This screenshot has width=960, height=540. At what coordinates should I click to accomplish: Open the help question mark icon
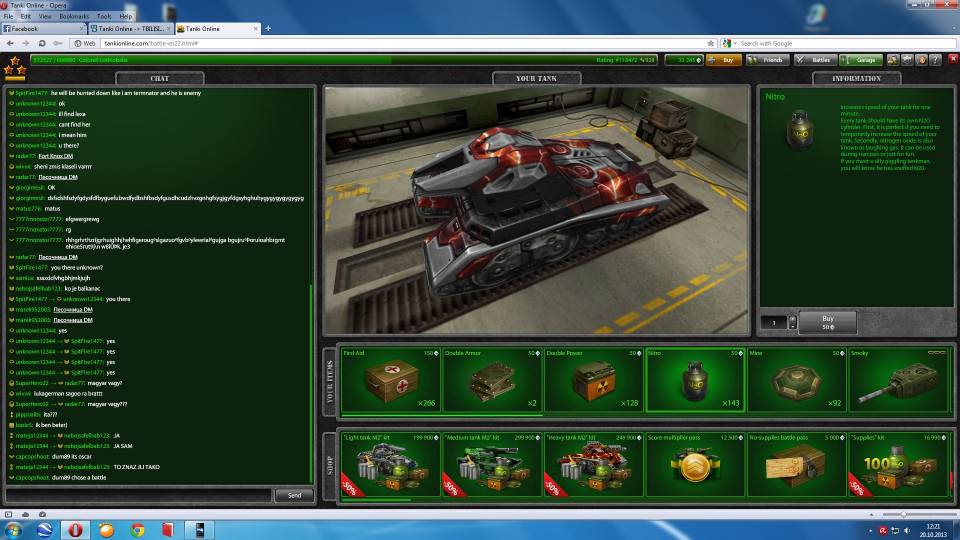pyautogui.click(x=936, y=60)
